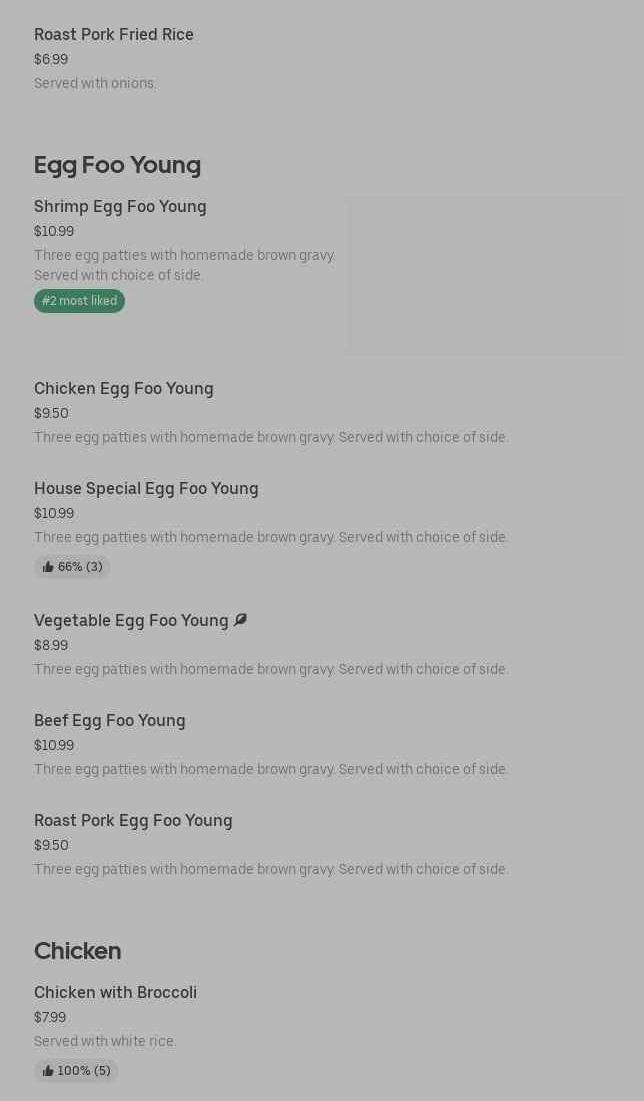Viewport: 644px width, 1101px height.
Task: Select Roast Pork Fried Rice item
Action: tap(114, 35)
